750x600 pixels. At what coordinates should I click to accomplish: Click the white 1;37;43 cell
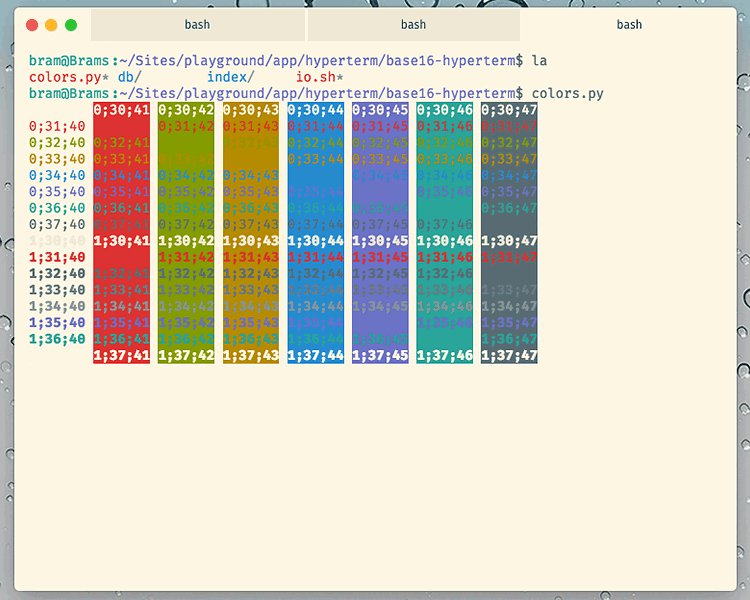coord(251,355)
